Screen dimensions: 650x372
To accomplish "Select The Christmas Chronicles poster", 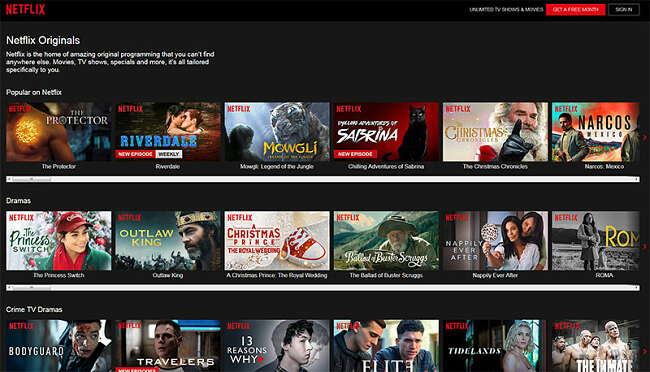I will point(495,132).
